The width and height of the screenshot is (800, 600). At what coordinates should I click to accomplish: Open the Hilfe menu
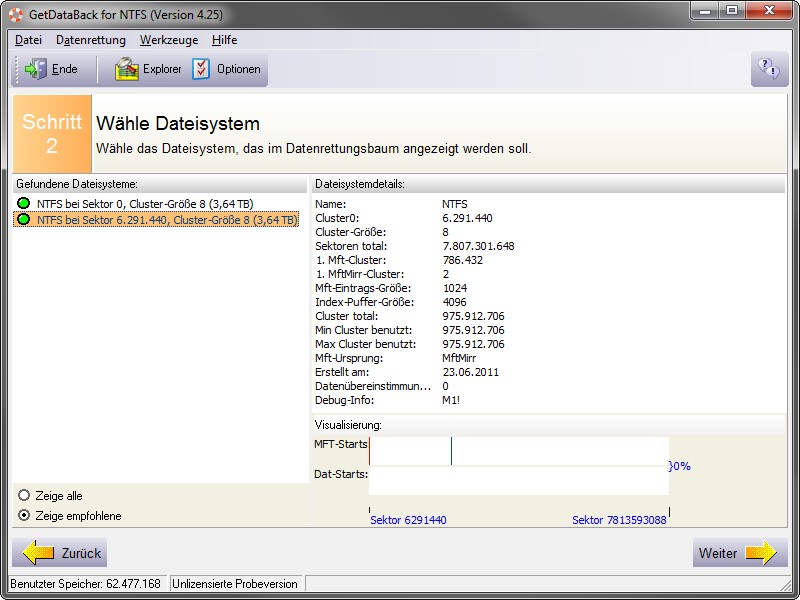[x=224, y=40]
